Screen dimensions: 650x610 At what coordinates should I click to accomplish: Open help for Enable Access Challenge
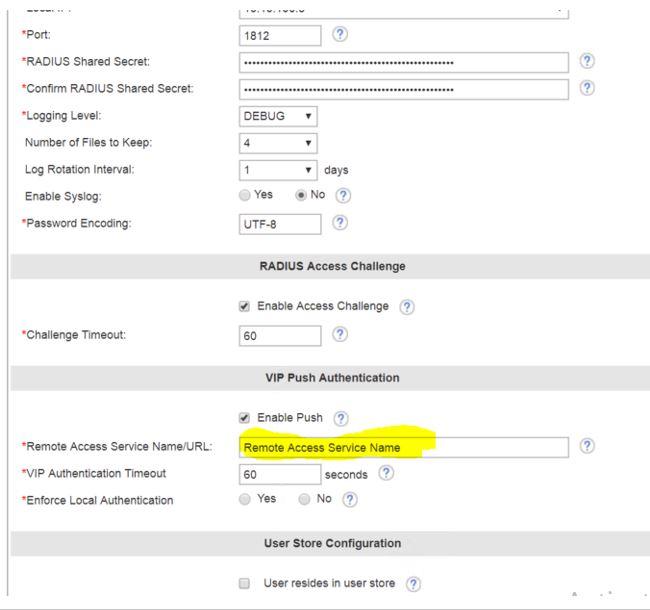click(407, 306)
